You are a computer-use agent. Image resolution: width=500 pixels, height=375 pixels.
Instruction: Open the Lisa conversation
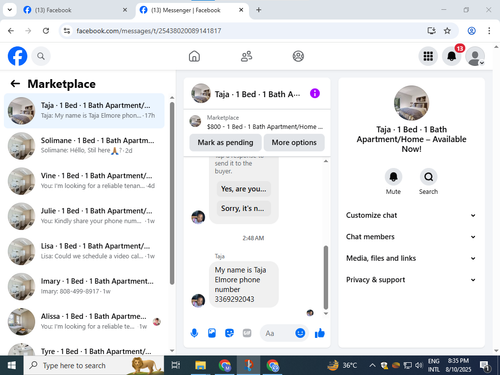pos(84,251)
